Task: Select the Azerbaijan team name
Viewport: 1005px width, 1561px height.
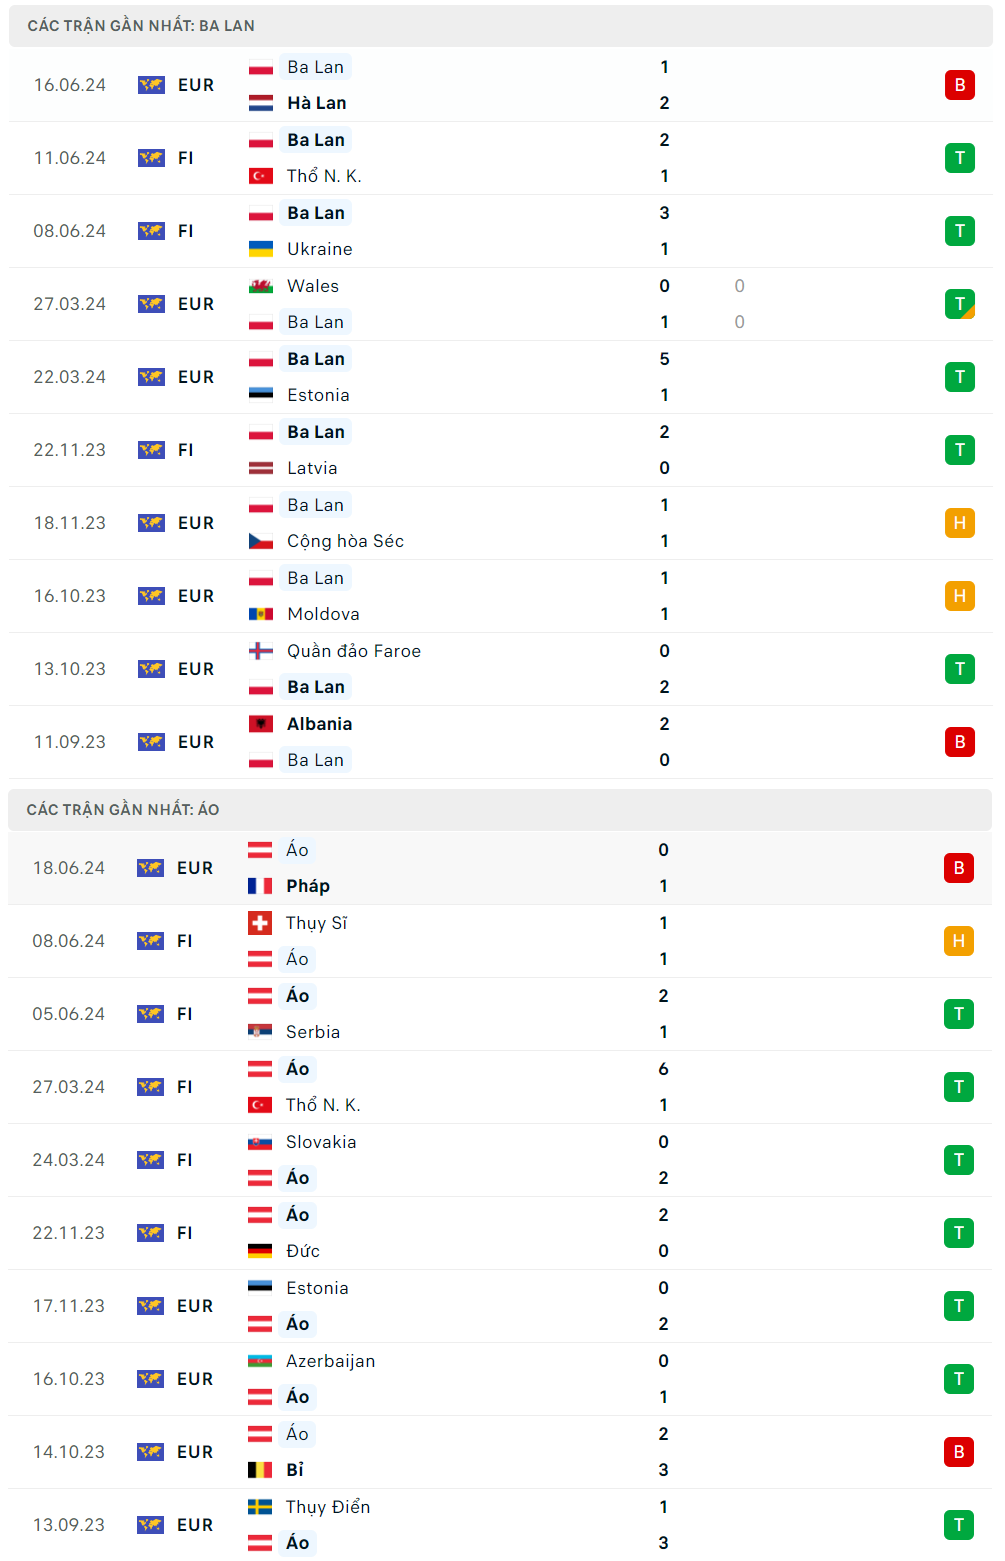Action: (330, 1361)
